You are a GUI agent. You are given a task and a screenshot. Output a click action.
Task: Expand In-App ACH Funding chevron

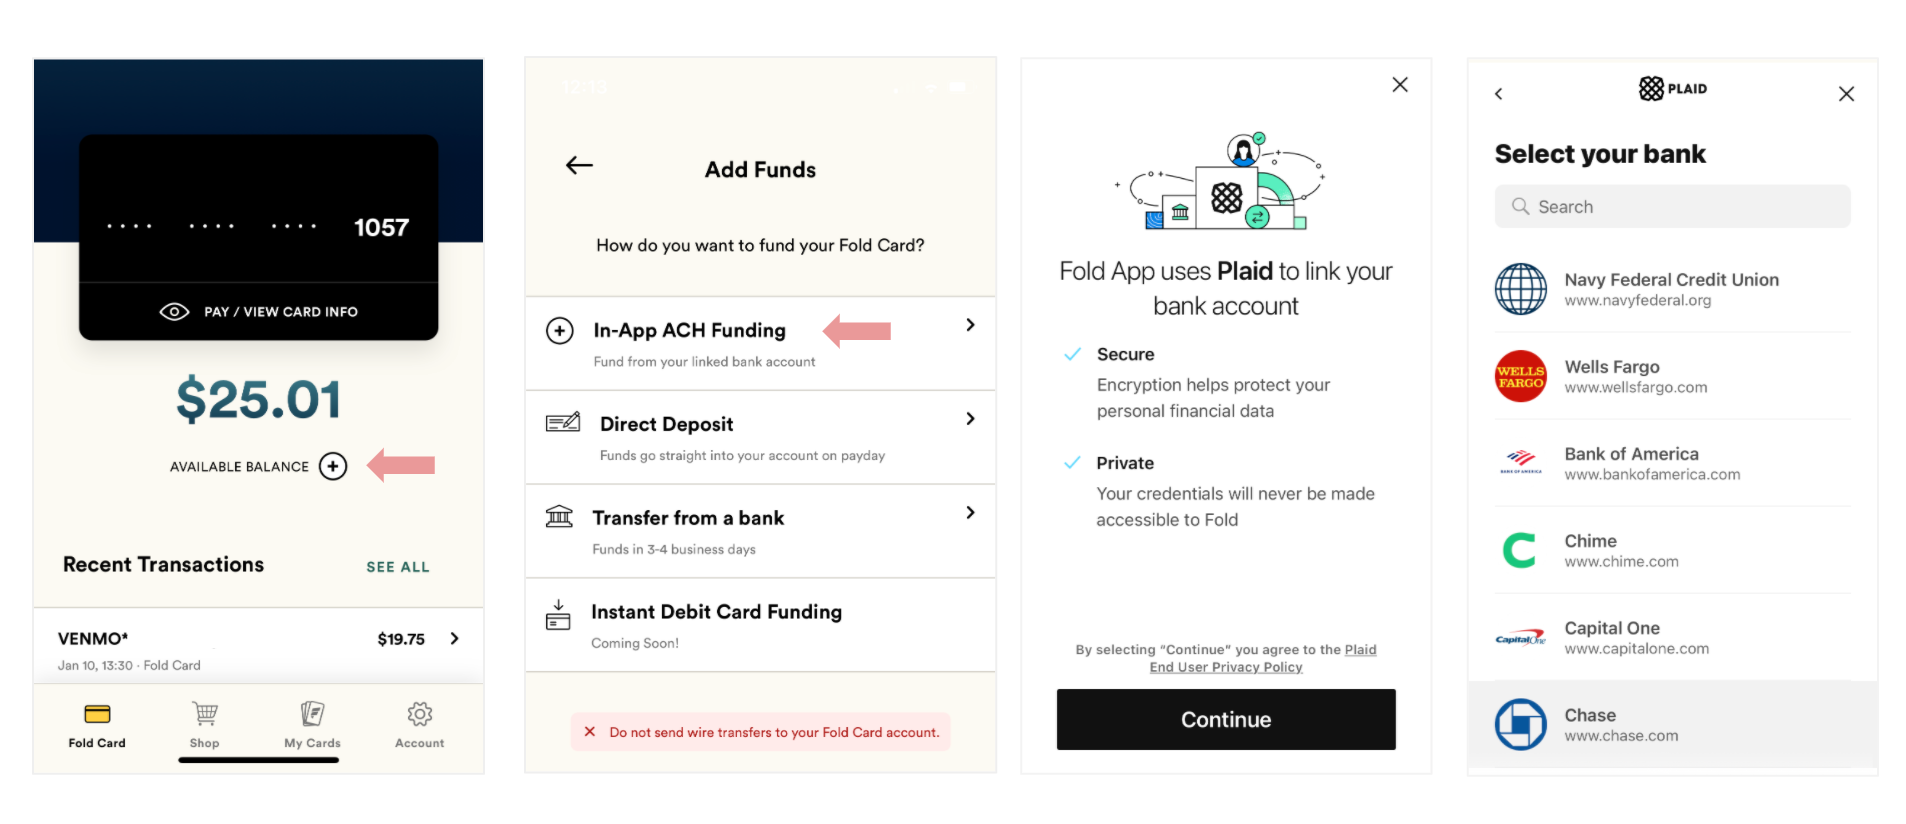coord(970,325)
